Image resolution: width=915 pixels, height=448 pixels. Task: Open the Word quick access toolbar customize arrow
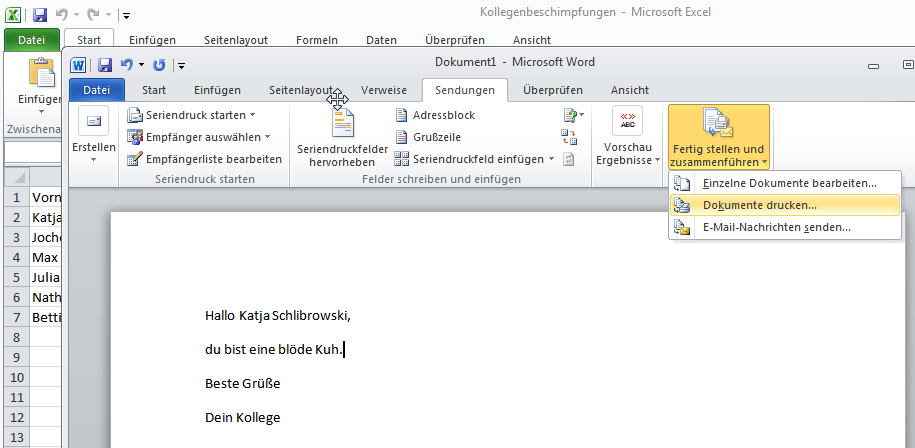(181, 65)
